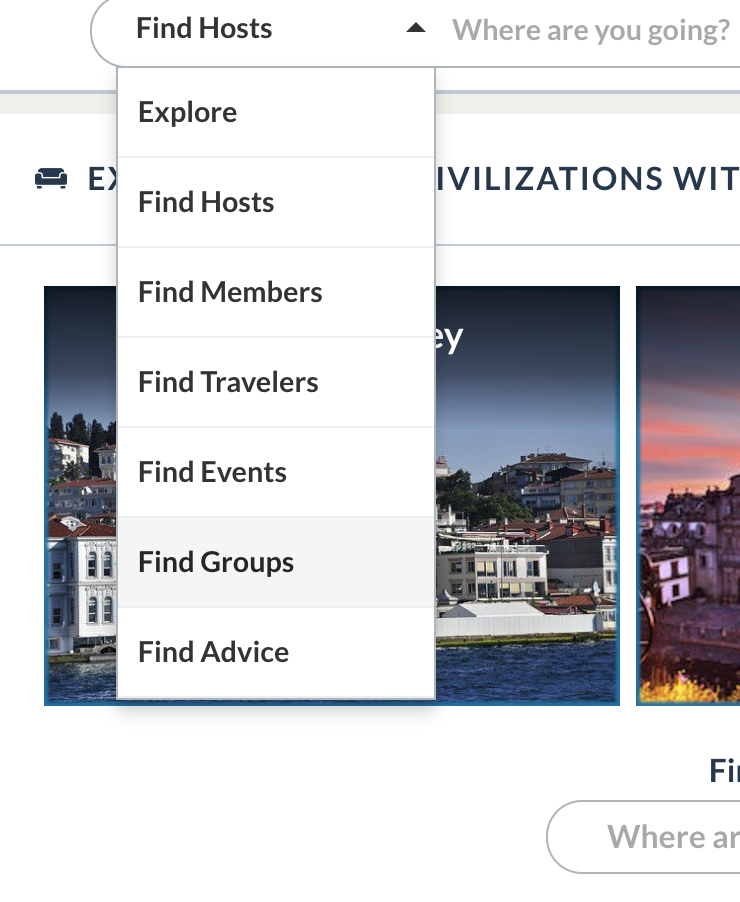This screenshot has width=740, height=902.
Task: Open the sunset old-town destination image
Action: tap(688, 495)
